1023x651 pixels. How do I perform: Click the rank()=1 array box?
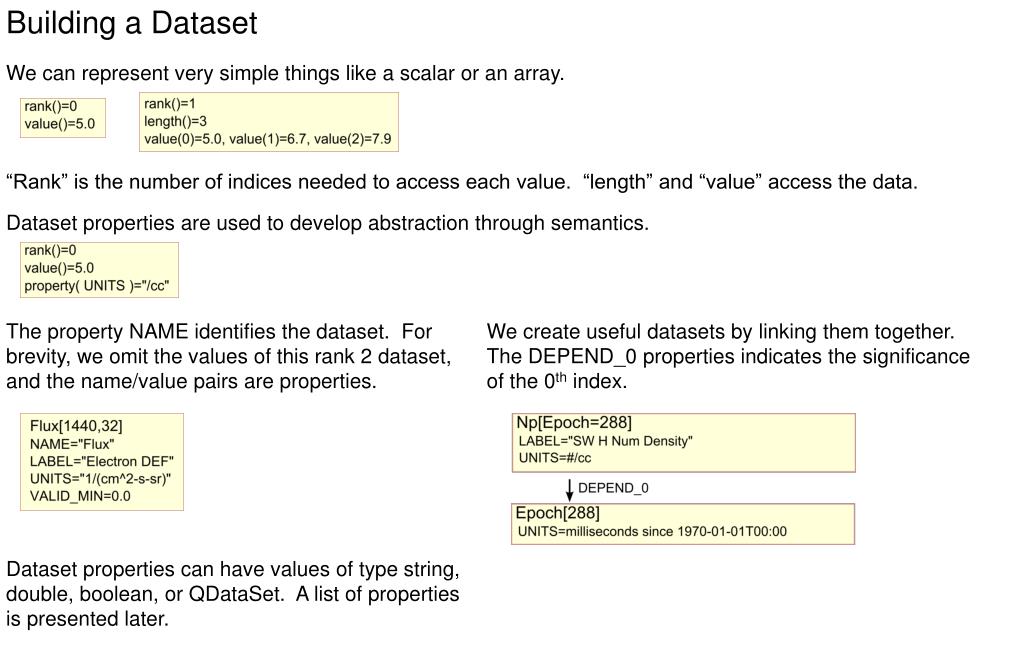pyautogui.click(x=269, y=122)
